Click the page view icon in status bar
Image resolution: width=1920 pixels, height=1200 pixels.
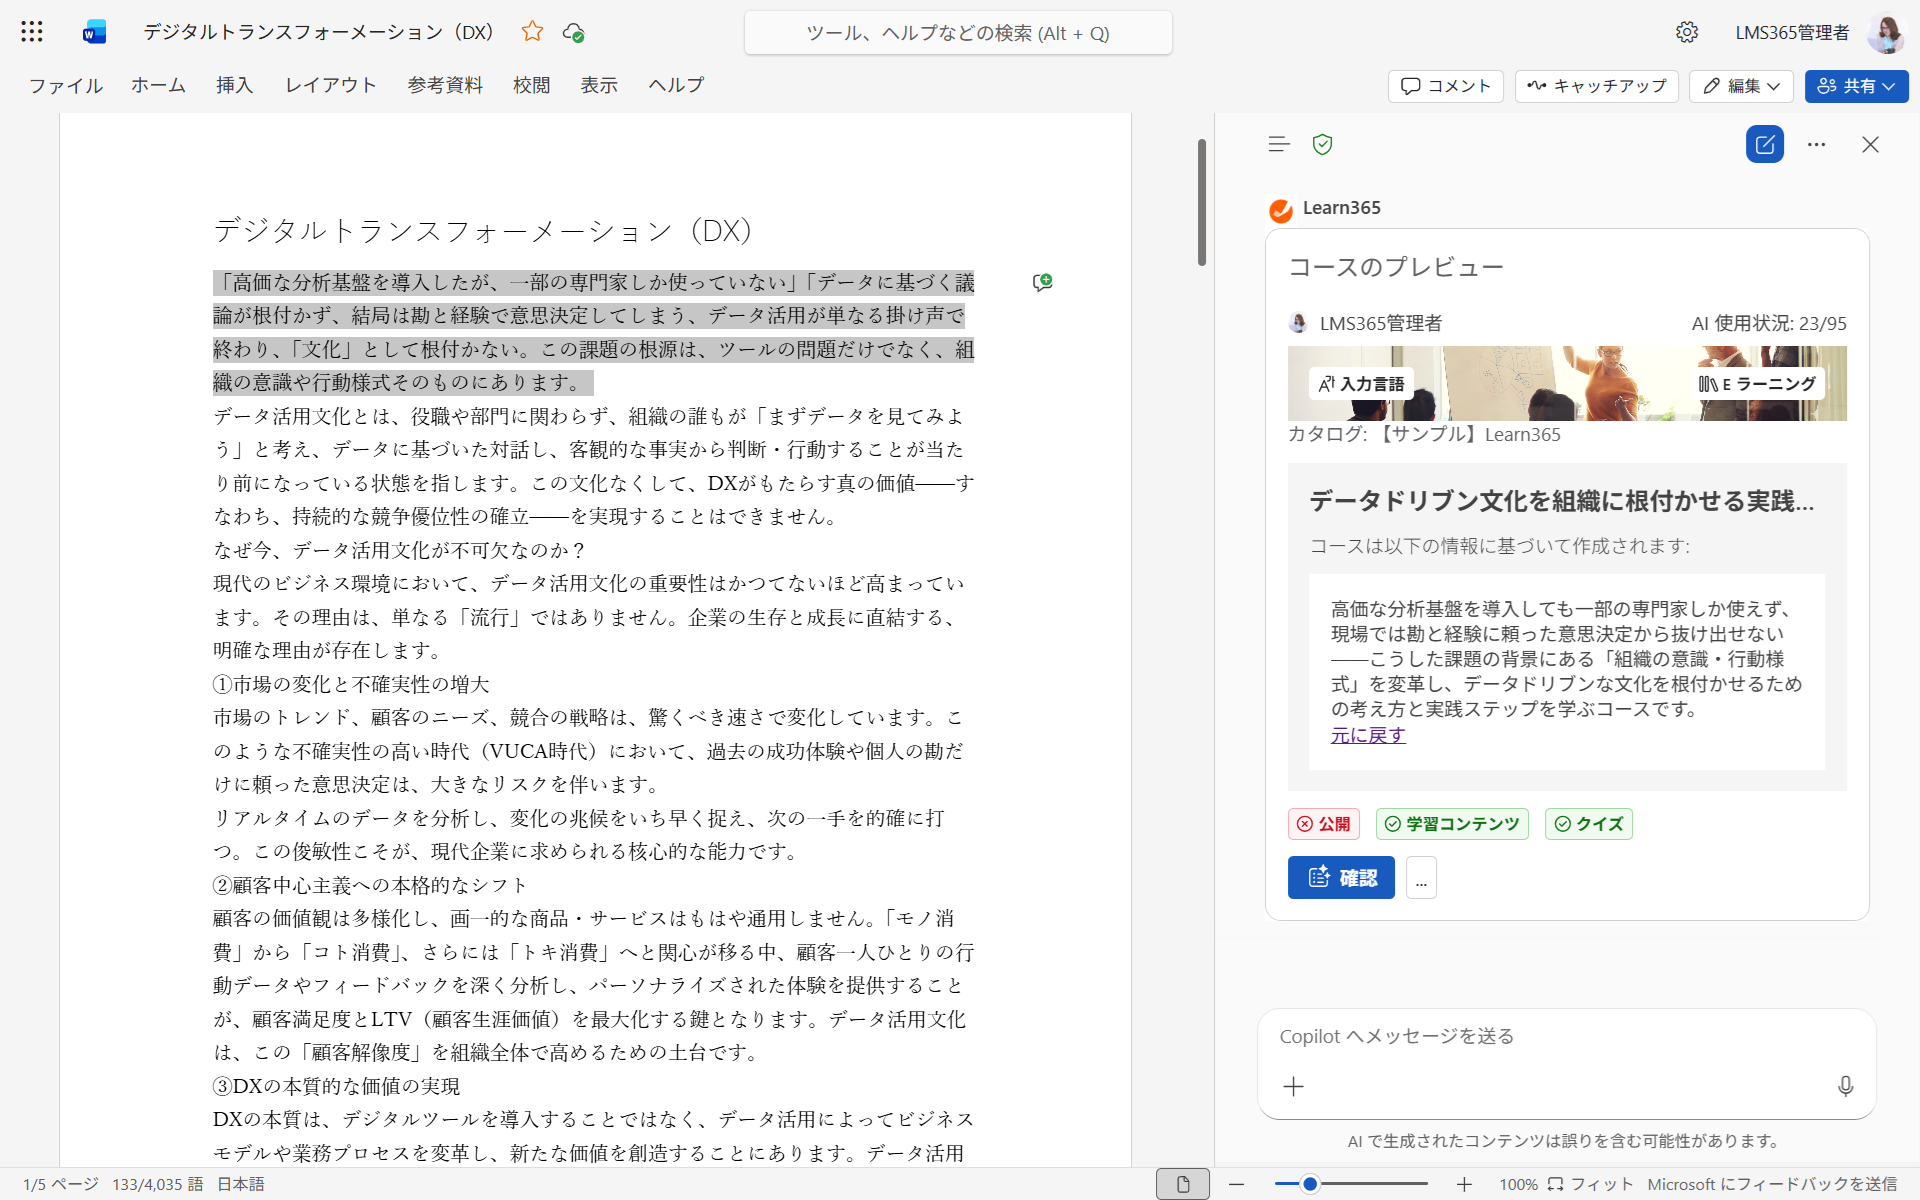point(1183,1184)
